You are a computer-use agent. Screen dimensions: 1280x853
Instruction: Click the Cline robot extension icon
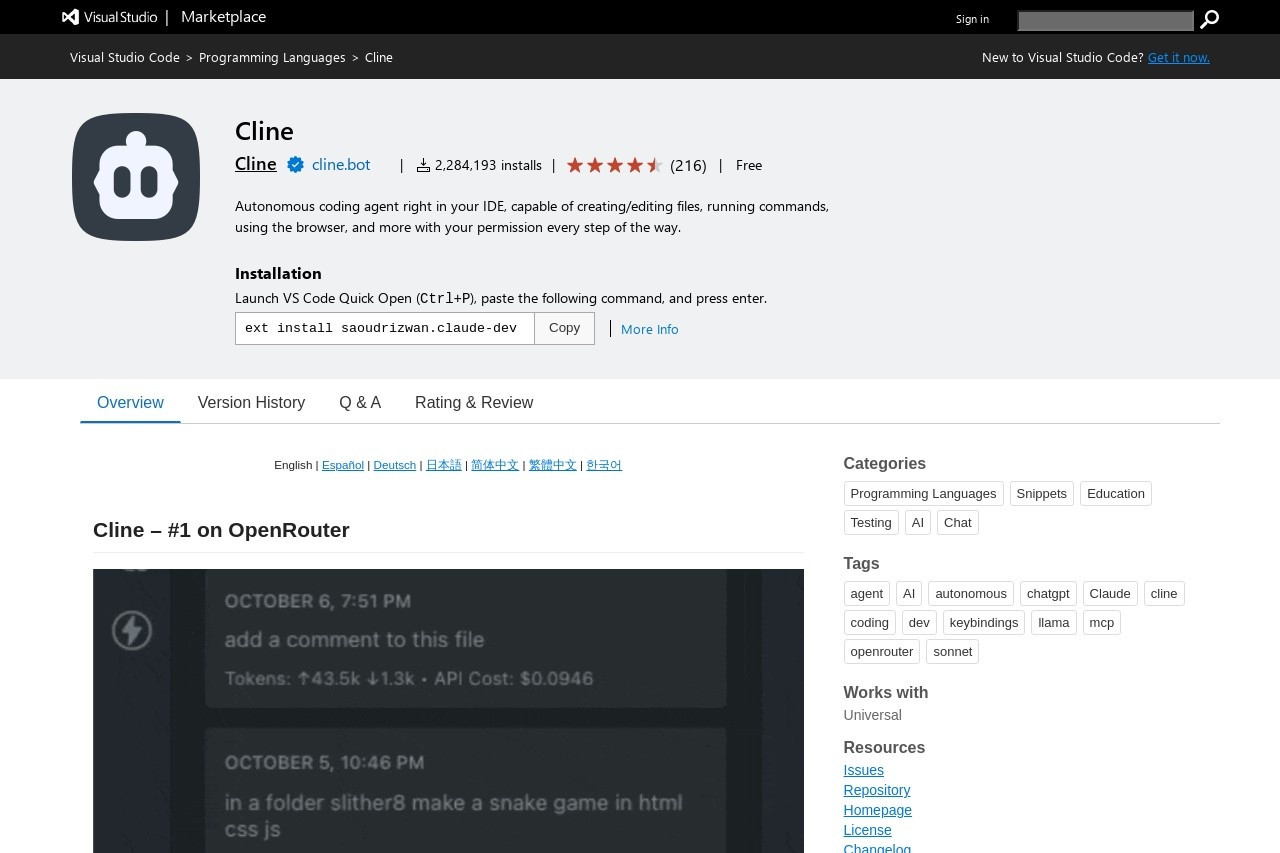coord(136,177)
